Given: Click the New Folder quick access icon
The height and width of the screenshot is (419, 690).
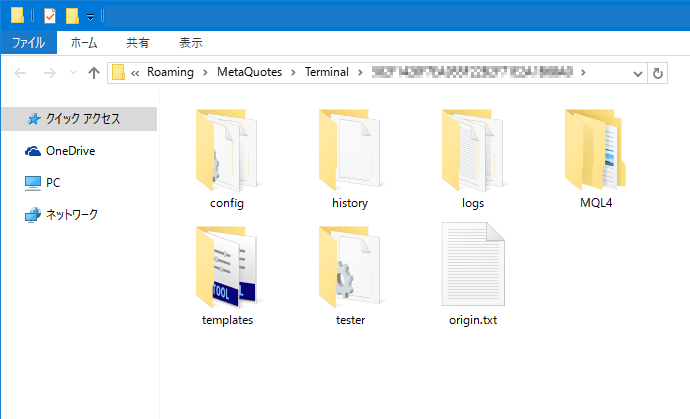Looking at the screenshot, I should (x=72, y=16).
